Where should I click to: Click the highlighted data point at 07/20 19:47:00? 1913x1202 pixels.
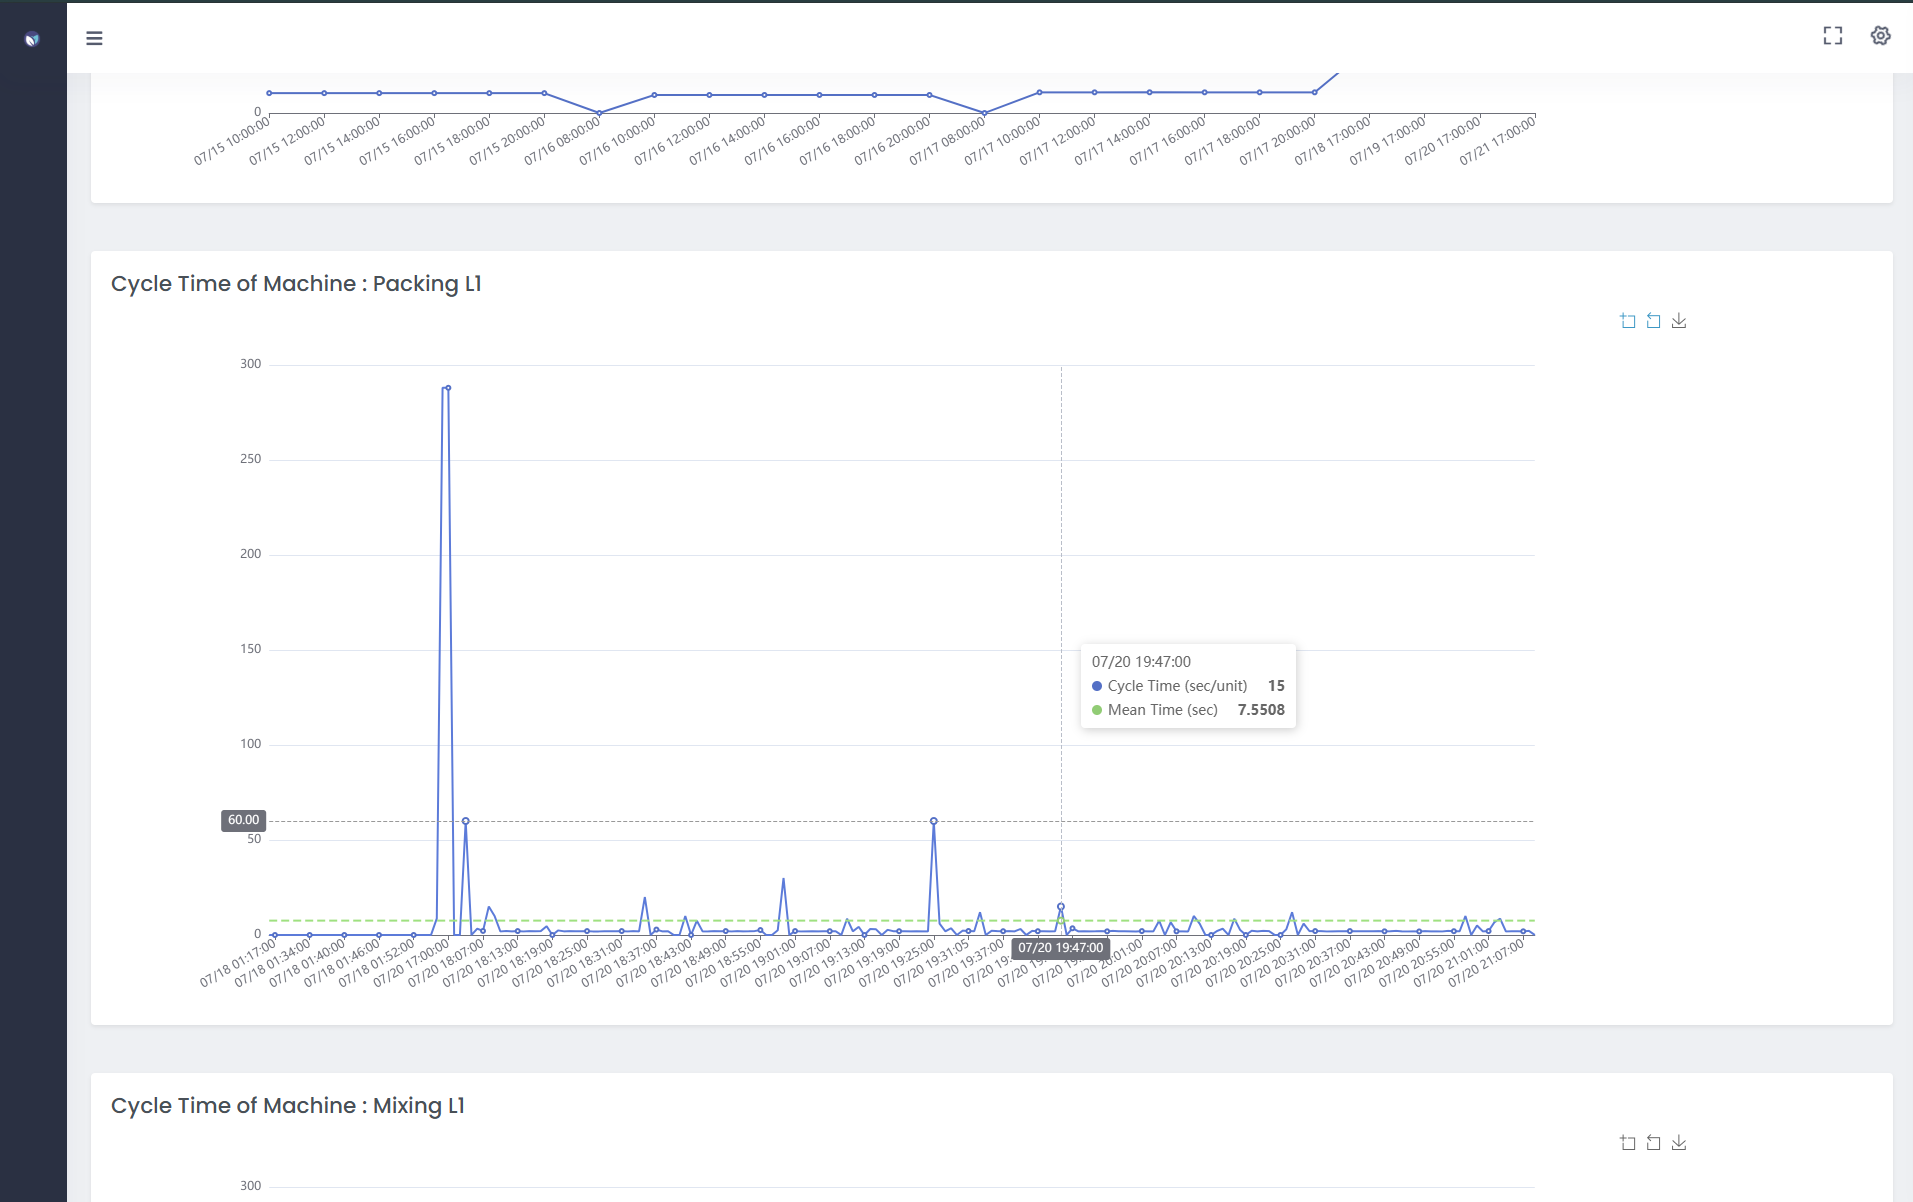click(x=1061, y=907)
